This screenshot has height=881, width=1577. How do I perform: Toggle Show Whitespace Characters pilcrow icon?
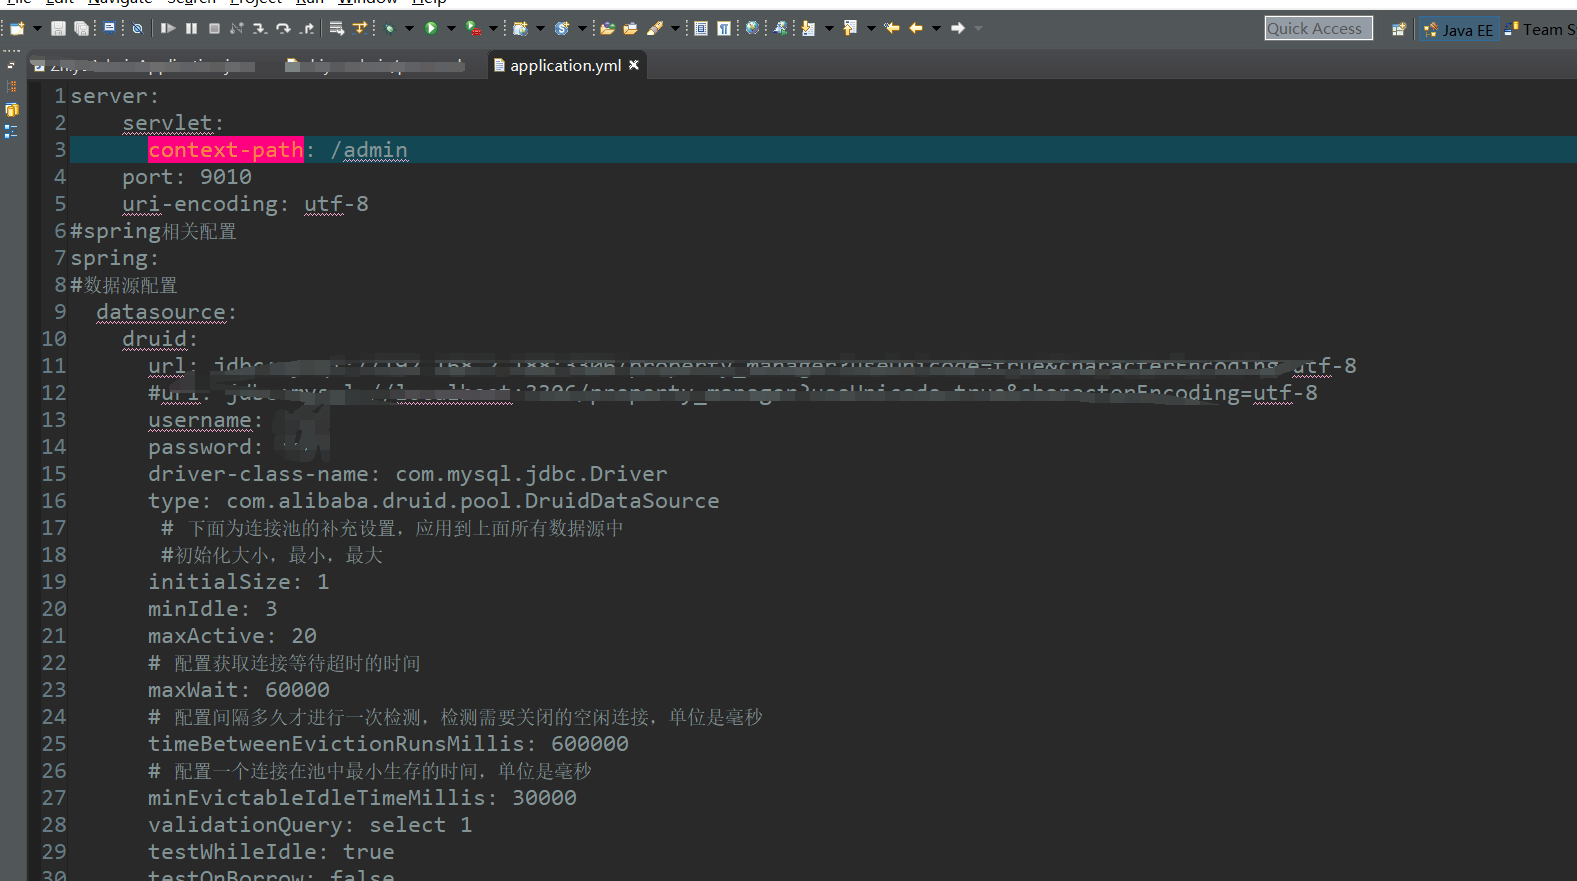723,29
